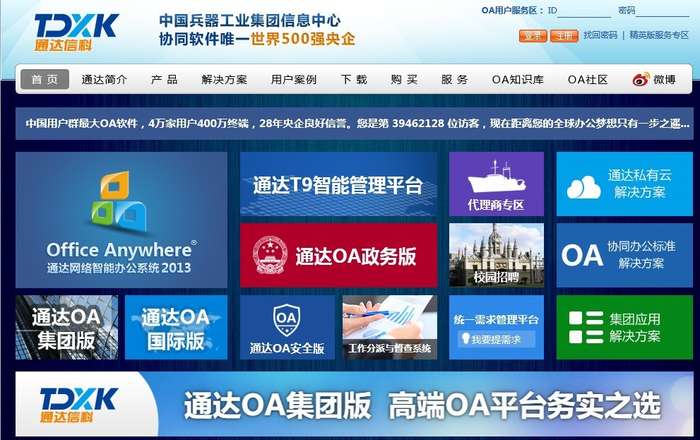Viewport: 700px width, 440px height.
Task: Select the 通达OA安全版 shield tile
Action: [287, 327]
